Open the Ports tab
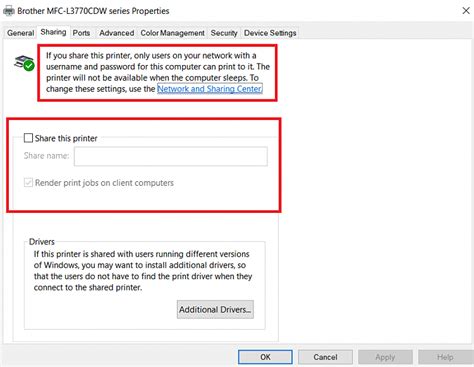Viewport: 474px width, 367px height. tap(81, 33)
